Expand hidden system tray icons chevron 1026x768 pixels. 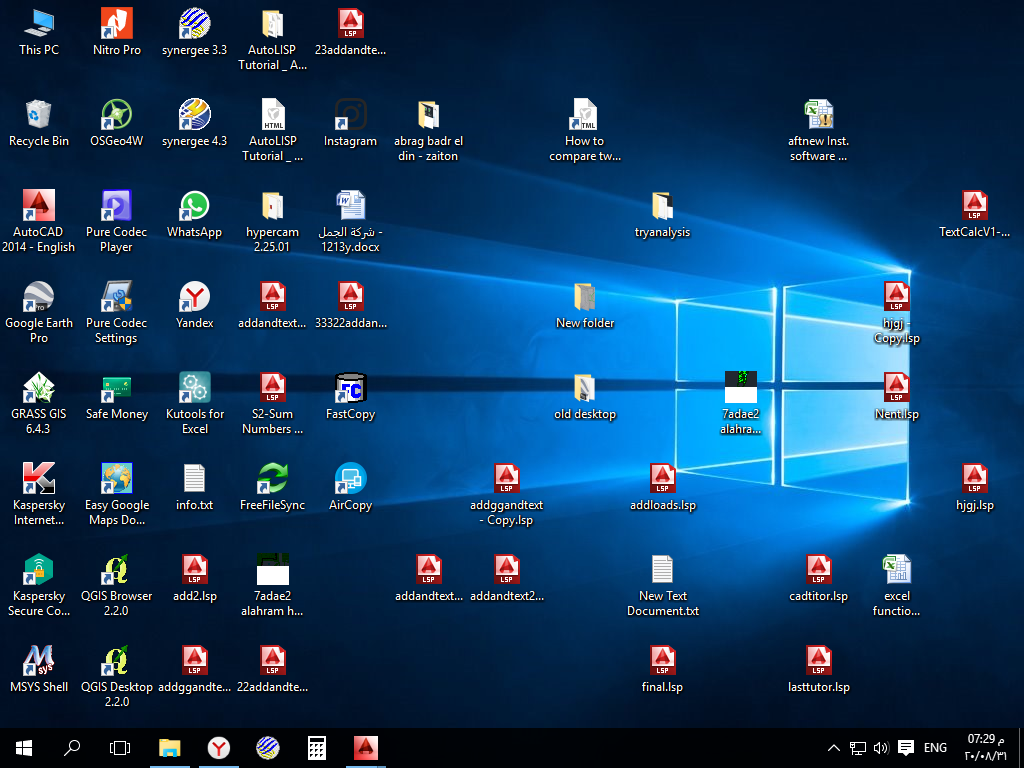coord(833,748)
